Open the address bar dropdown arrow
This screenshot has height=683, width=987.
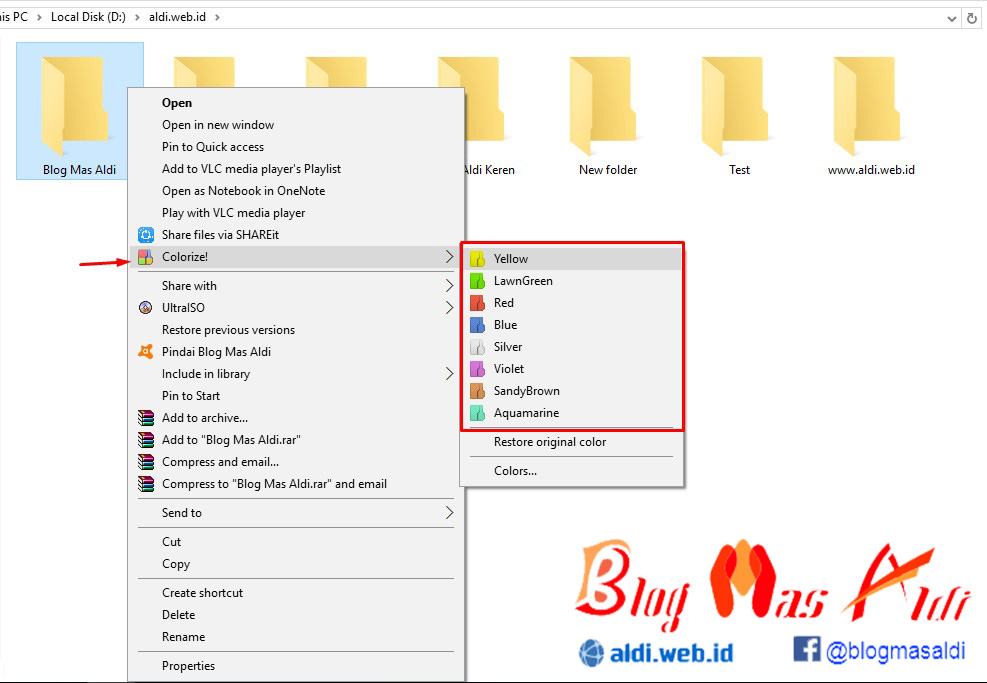click(950, 16)
